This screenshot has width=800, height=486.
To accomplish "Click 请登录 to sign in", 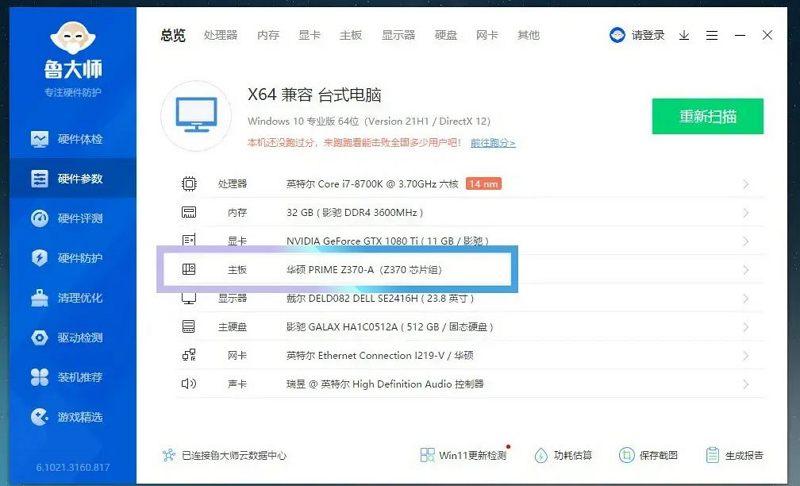I will (648, 35).
